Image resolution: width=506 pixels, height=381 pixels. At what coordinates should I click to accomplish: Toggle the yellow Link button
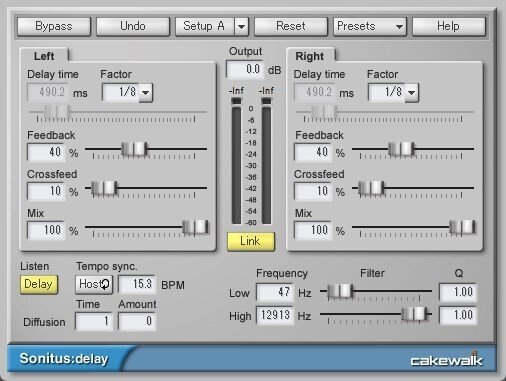(x=251, y=241)
